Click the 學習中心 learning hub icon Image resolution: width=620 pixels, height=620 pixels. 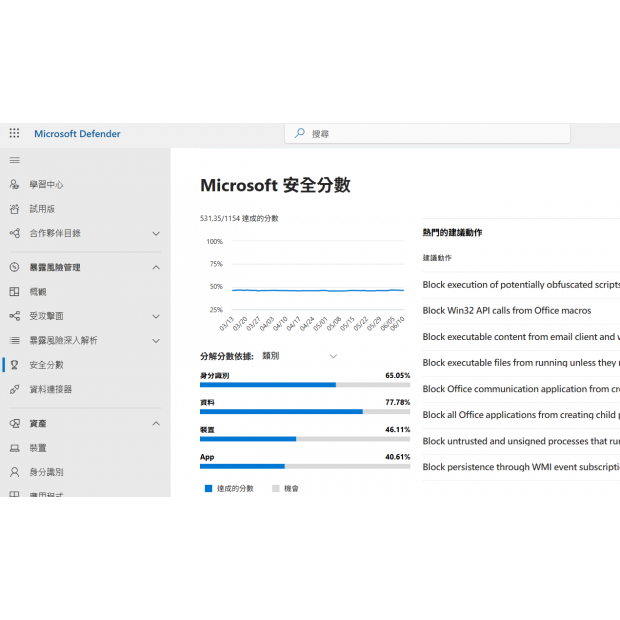pyautogui.click(x=14, y=185)
